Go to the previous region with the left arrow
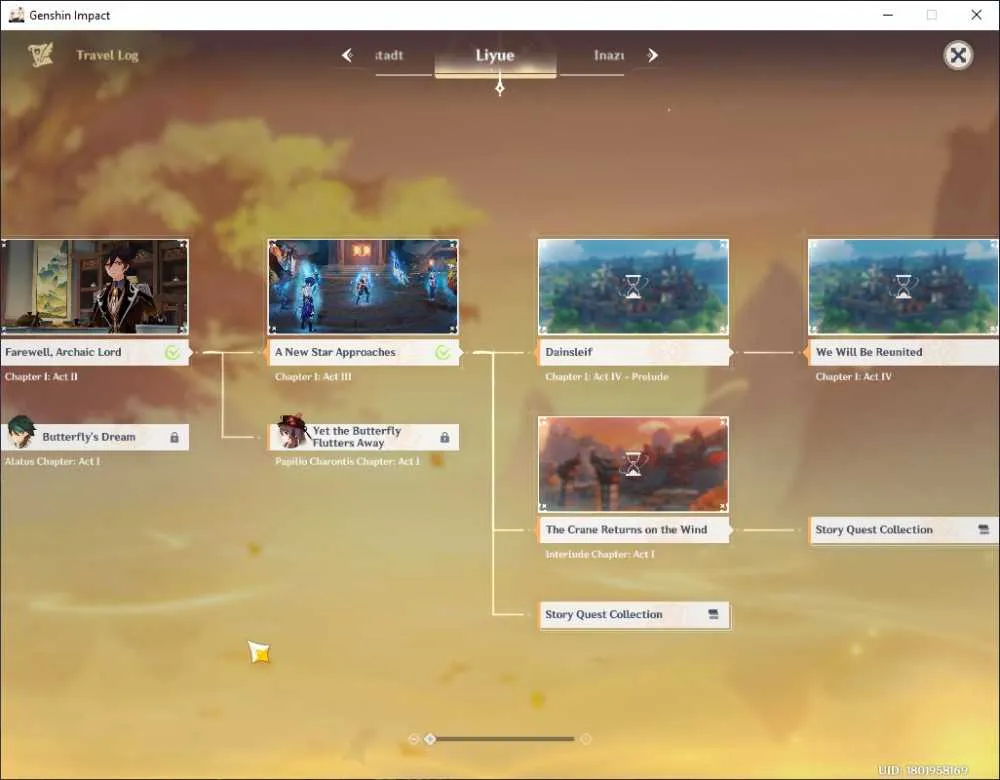This screenshot has width=1000, height=780. click(x=347, y=55)
